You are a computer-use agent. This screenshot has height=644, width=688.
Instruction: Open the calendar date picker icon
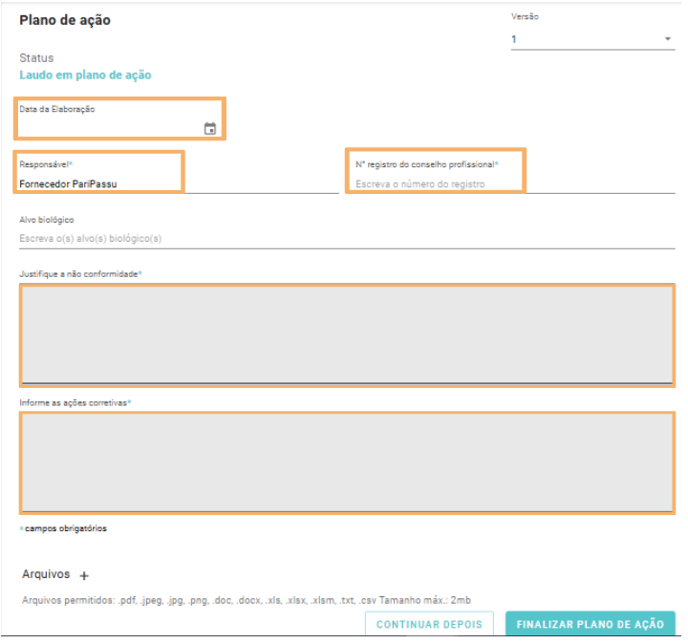(x=210, y=129)
